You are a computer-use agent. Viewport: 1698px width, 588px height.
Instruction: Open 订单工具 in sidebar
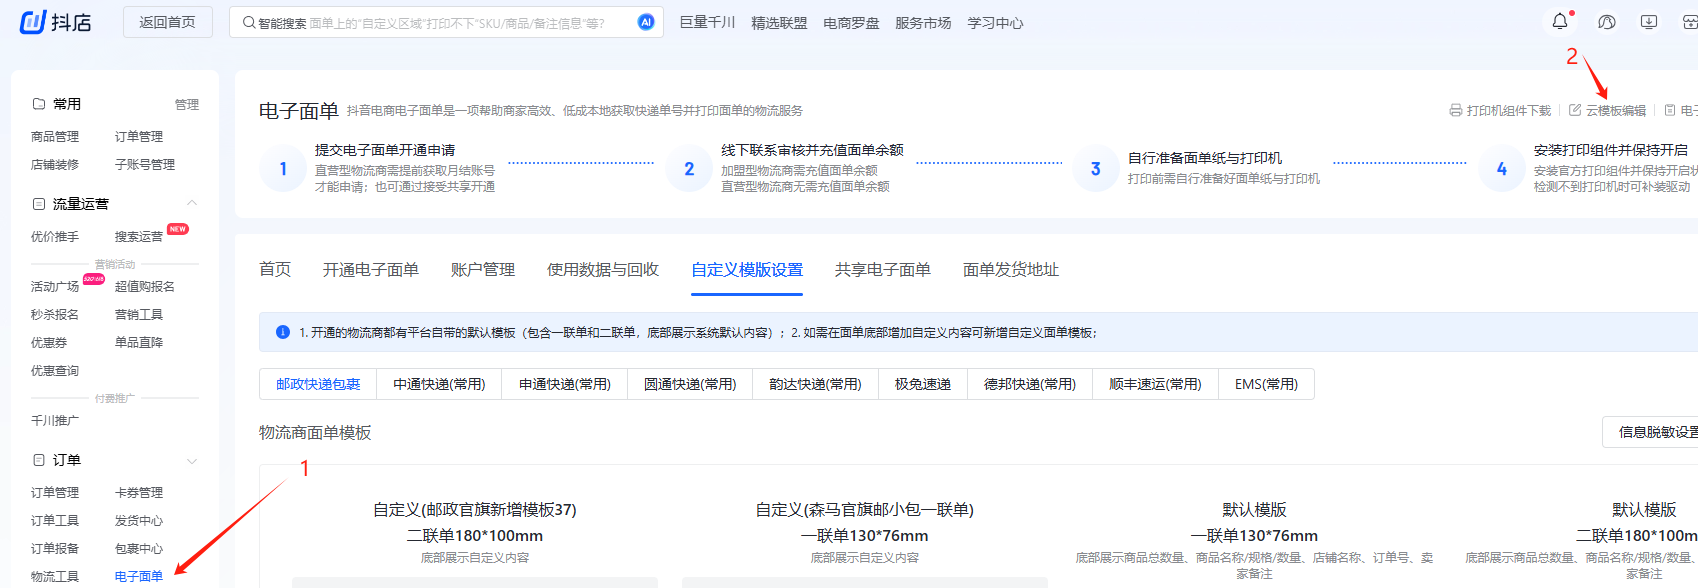pos(55,520)
